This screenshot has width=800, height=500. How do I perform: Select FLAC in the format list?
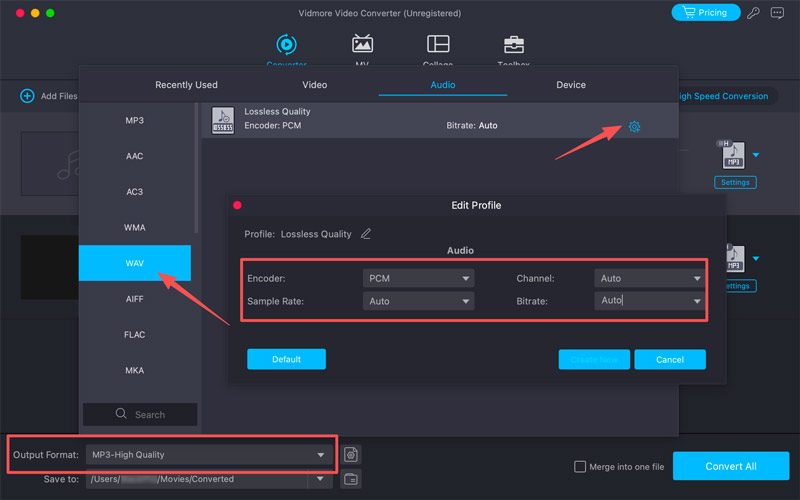pos(135,335)
